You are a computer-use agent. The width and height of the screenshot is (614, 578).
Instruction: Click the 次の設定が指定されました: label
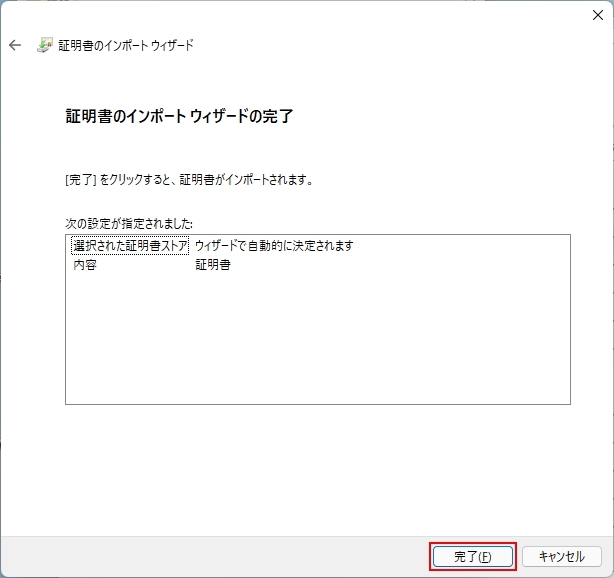[x=129, y=223]
